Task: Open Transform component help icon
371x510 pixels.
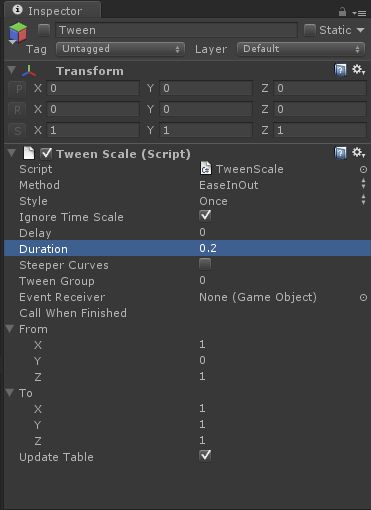Action: (340, 70)
